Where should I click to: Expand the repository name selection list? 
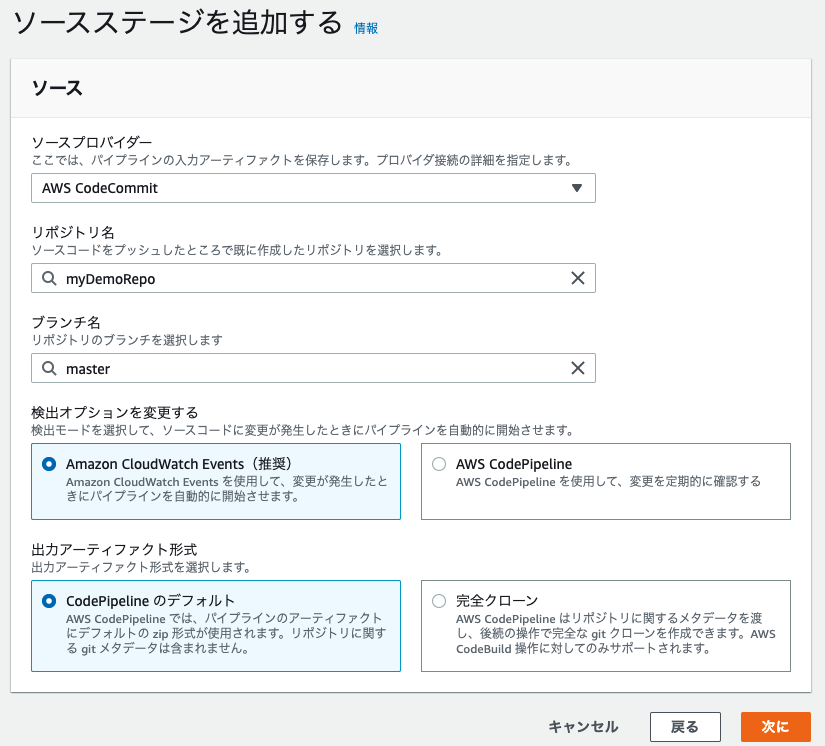(300, 278)
